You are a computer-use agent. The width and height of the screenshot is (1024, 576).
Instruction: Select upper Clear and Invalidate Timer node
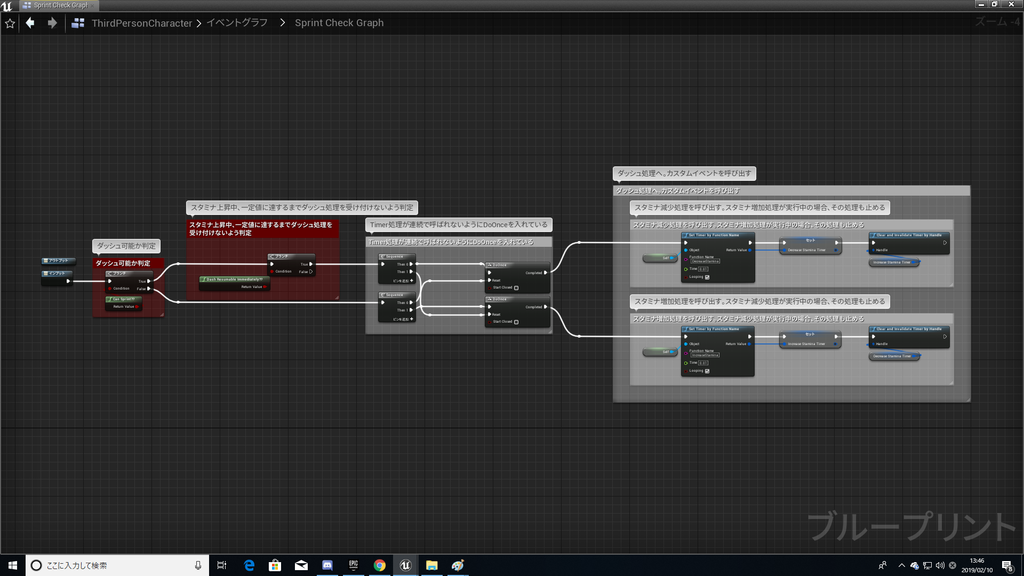coord(908,243)
